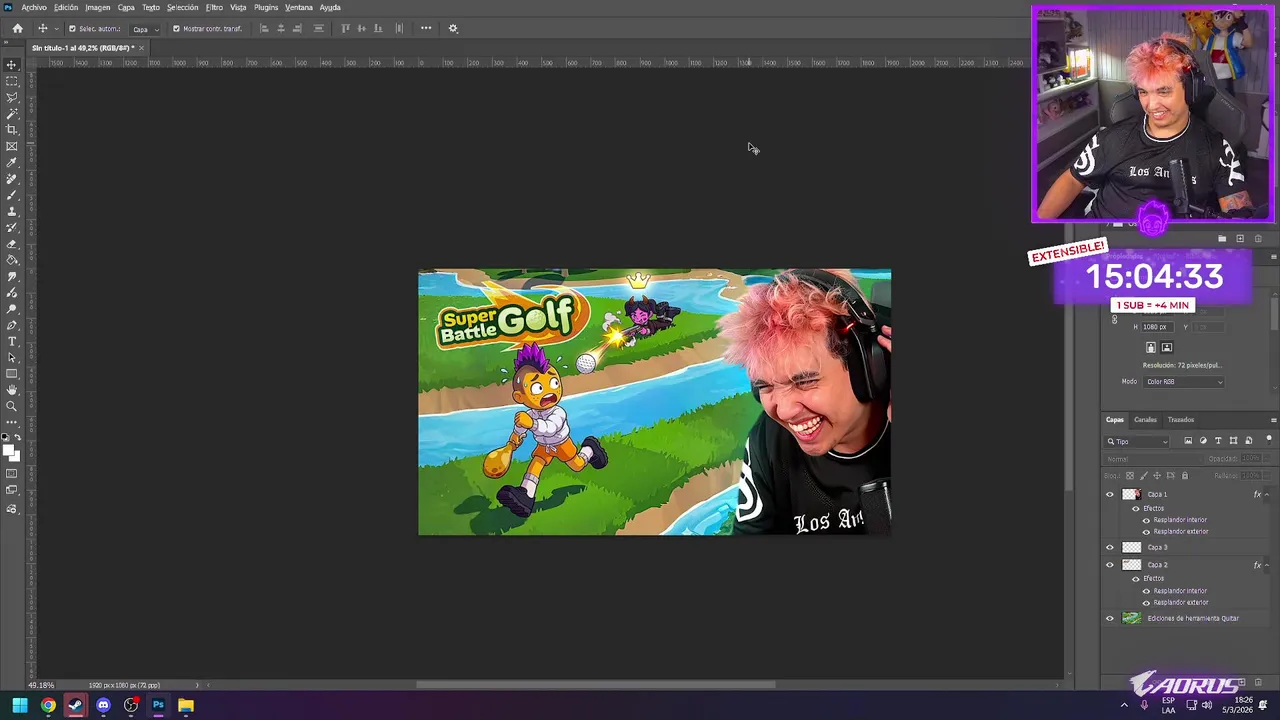Select the History Brush tool
Viewport: 1280px width, 720px height.
click(12, 227)
